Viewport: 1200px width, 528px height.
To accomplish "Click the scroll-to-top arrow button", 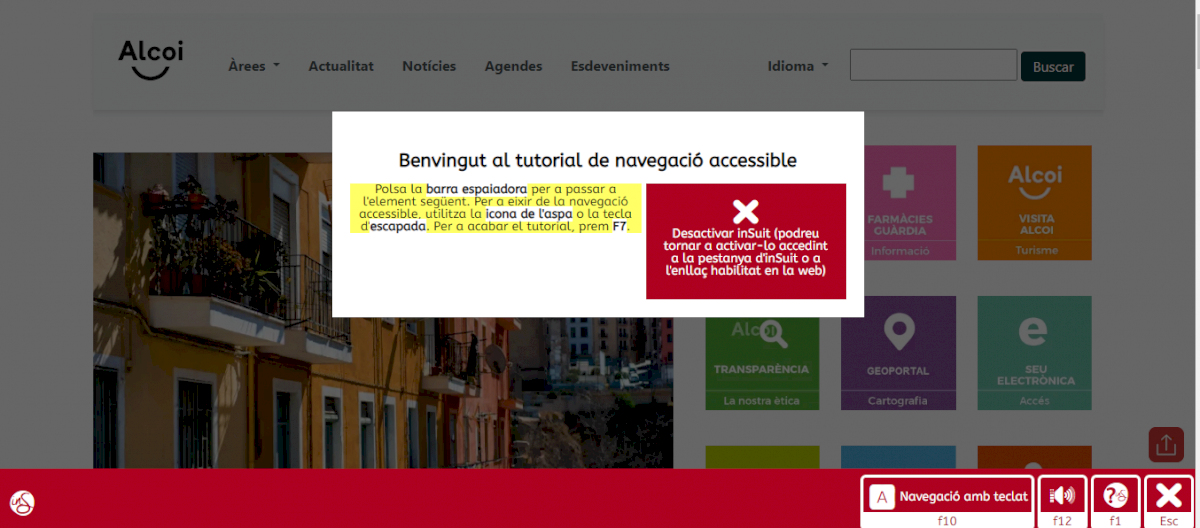I will pos(1166,445).
